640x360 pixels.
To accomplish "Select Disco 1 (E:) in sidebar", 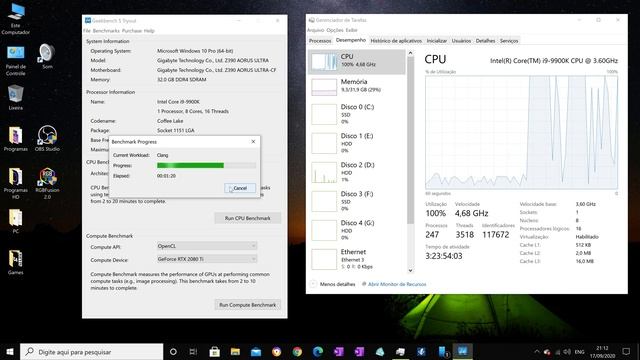I will pyautogui.click(x=357, y=143).
